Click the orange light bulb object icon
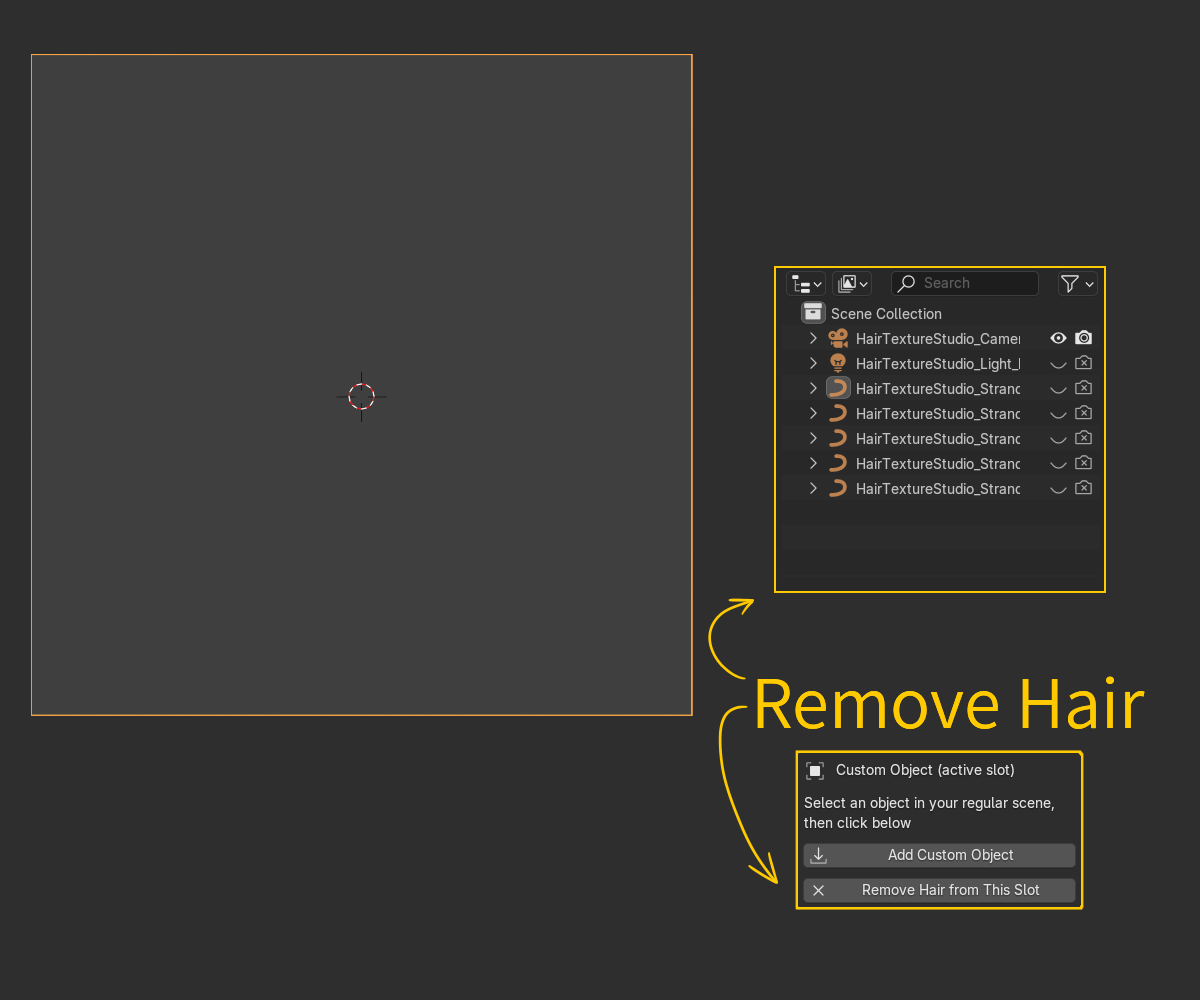This screenshot has width=1200, height=1000. coord(838,364)
